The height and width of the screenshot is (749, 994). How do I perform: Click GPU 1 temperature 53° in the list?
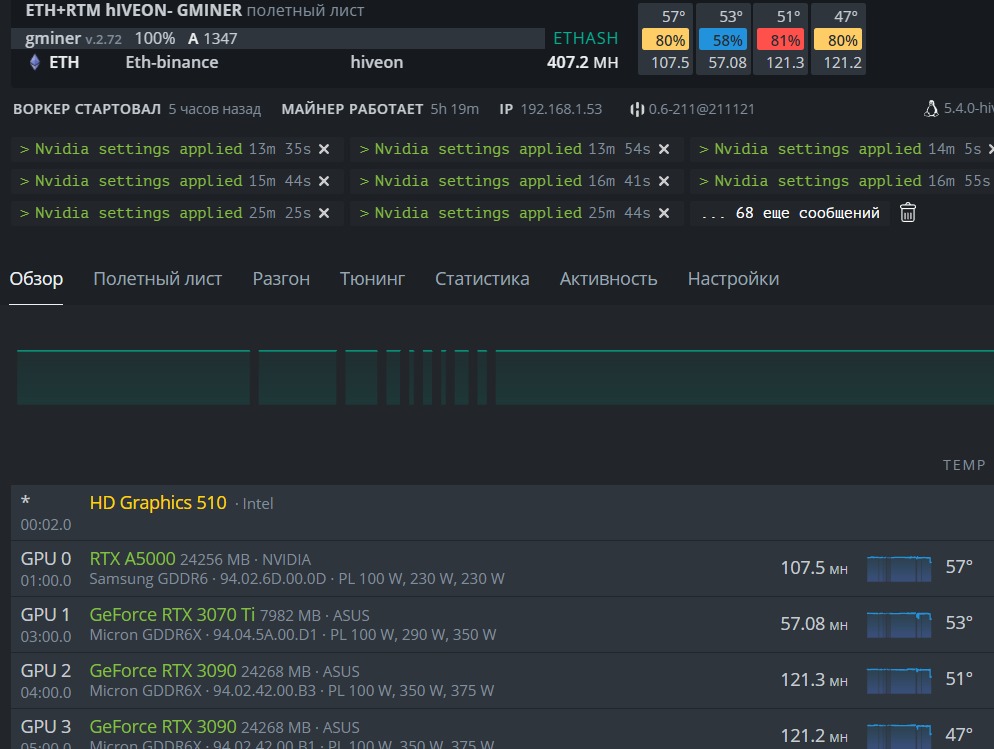click(958, 623)
